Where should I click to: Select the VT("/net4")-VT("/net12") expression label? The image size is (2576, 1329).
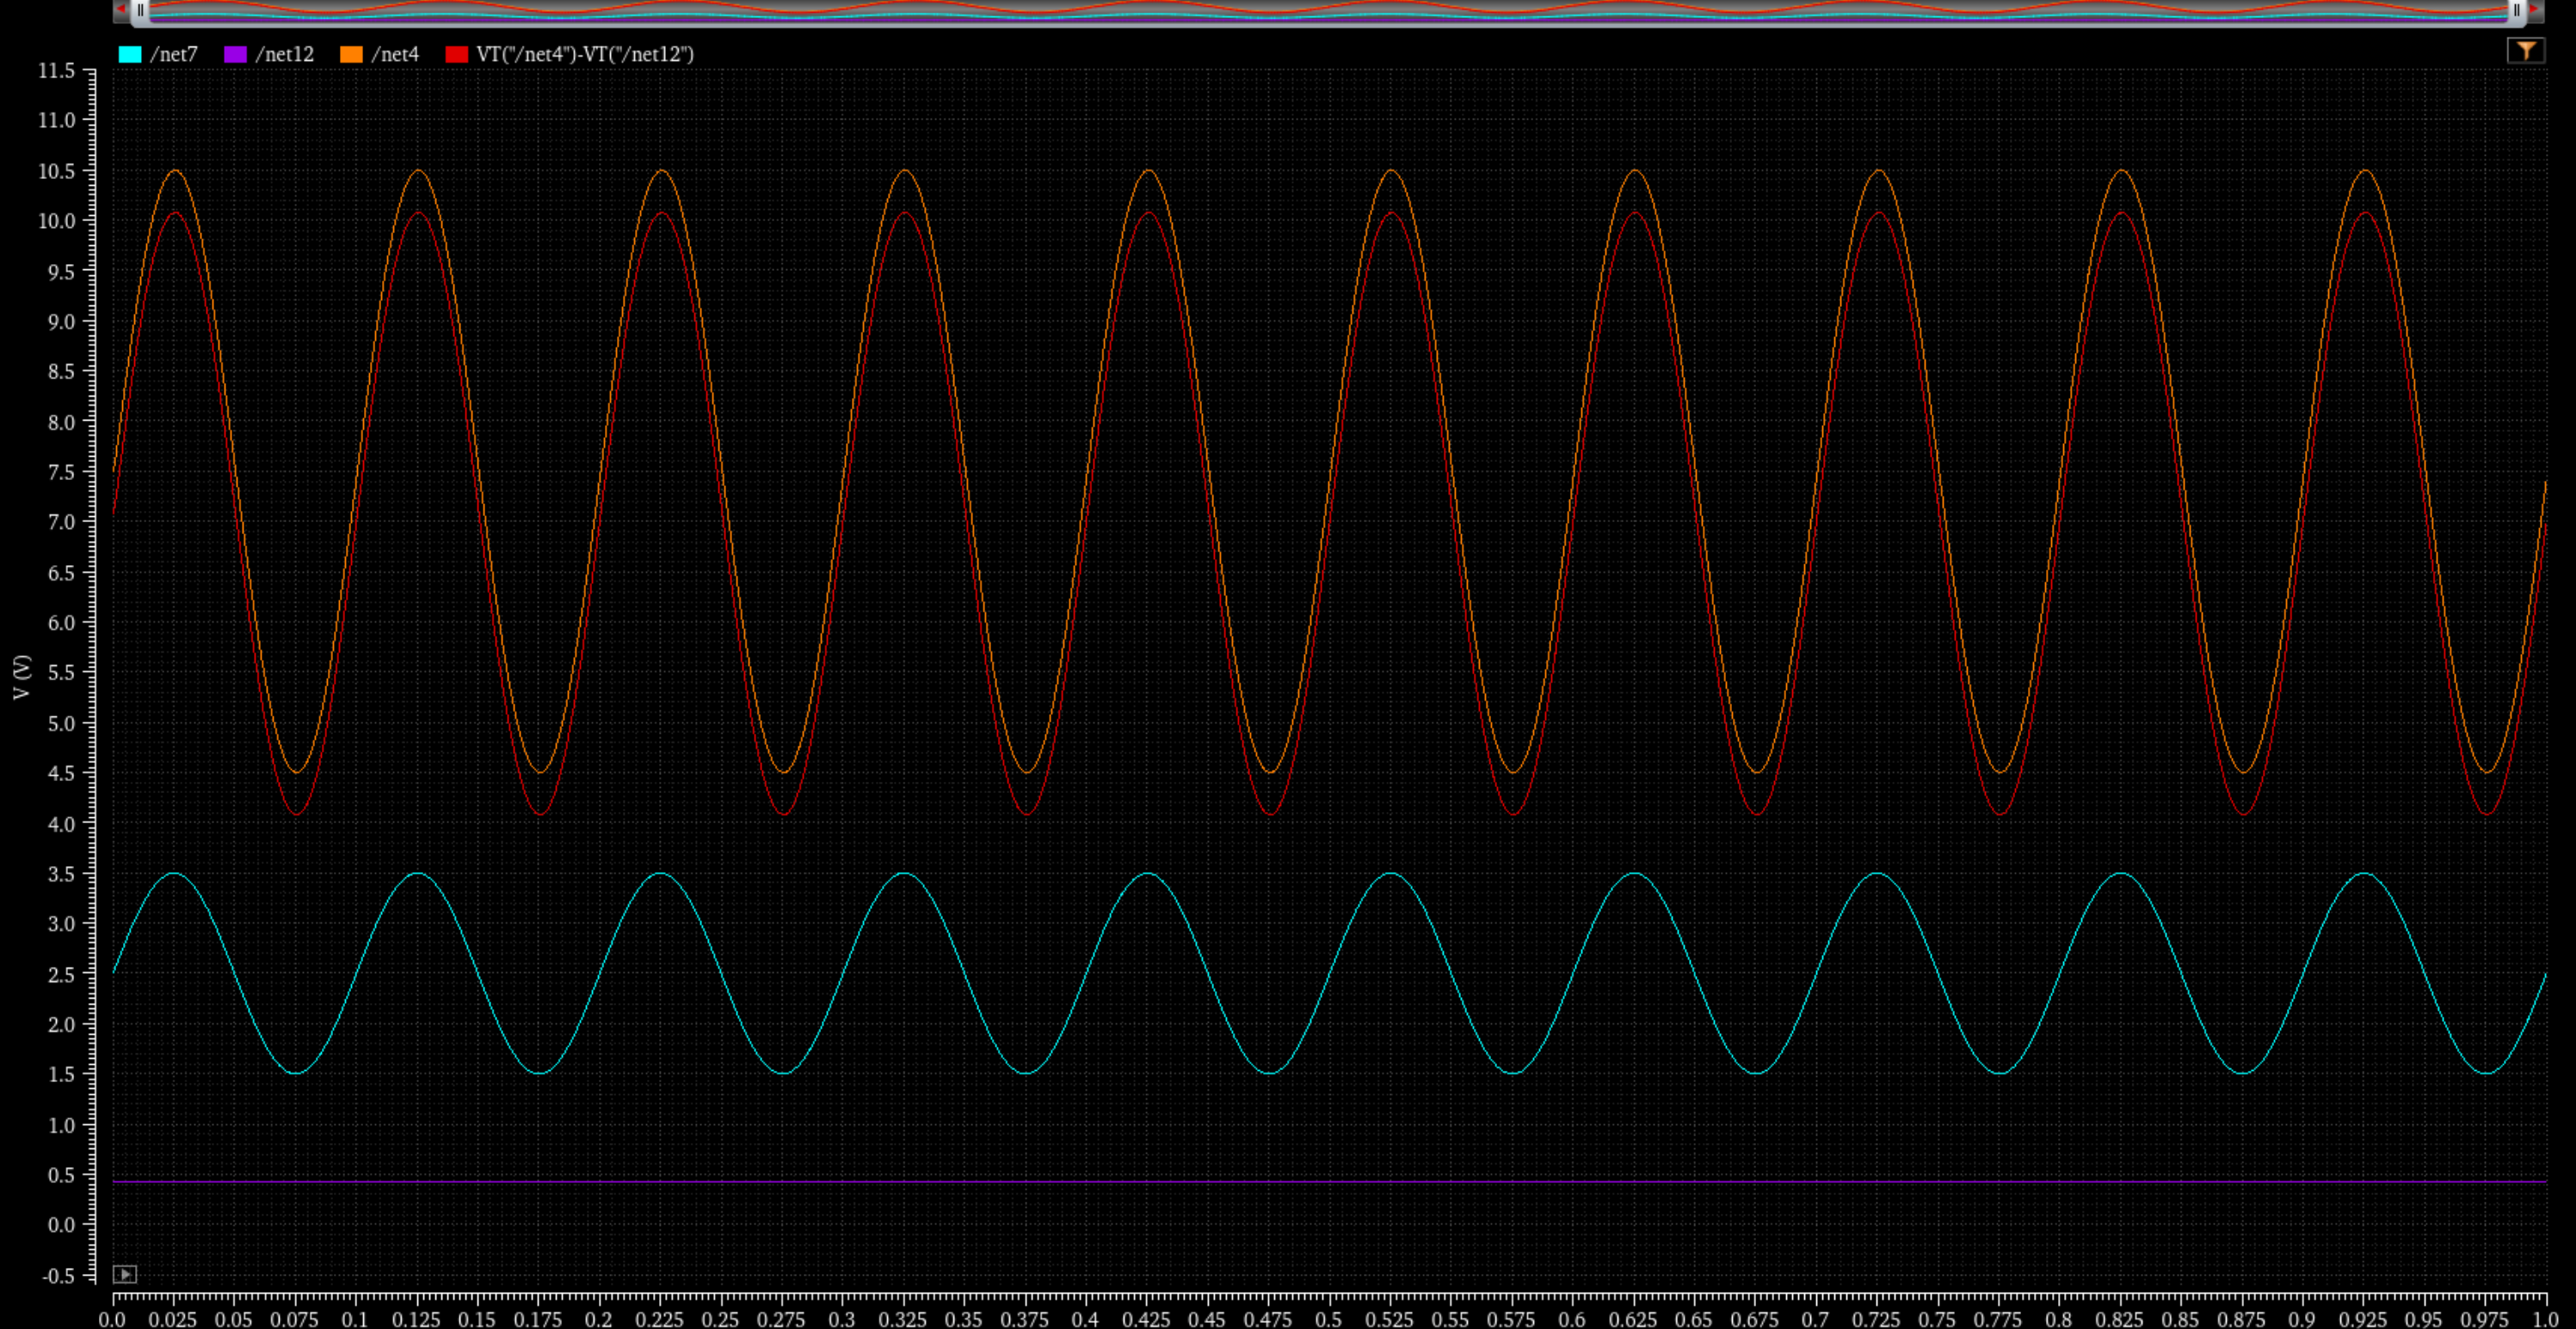click(585, 54)
